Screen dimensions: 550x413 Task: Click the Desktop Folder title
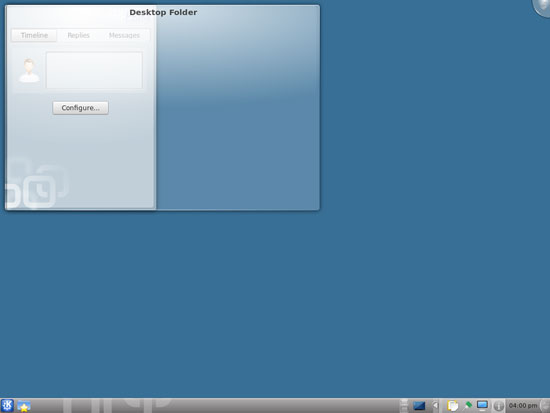point(163,12)
